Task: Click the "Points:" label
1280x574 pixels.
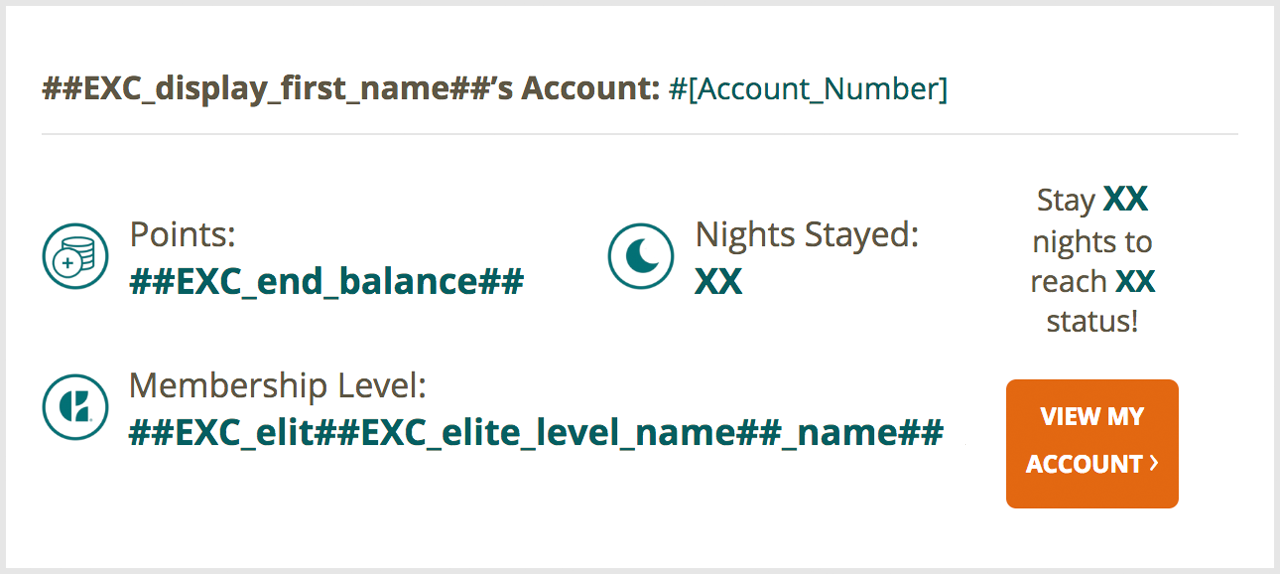Action: point(182,234)
